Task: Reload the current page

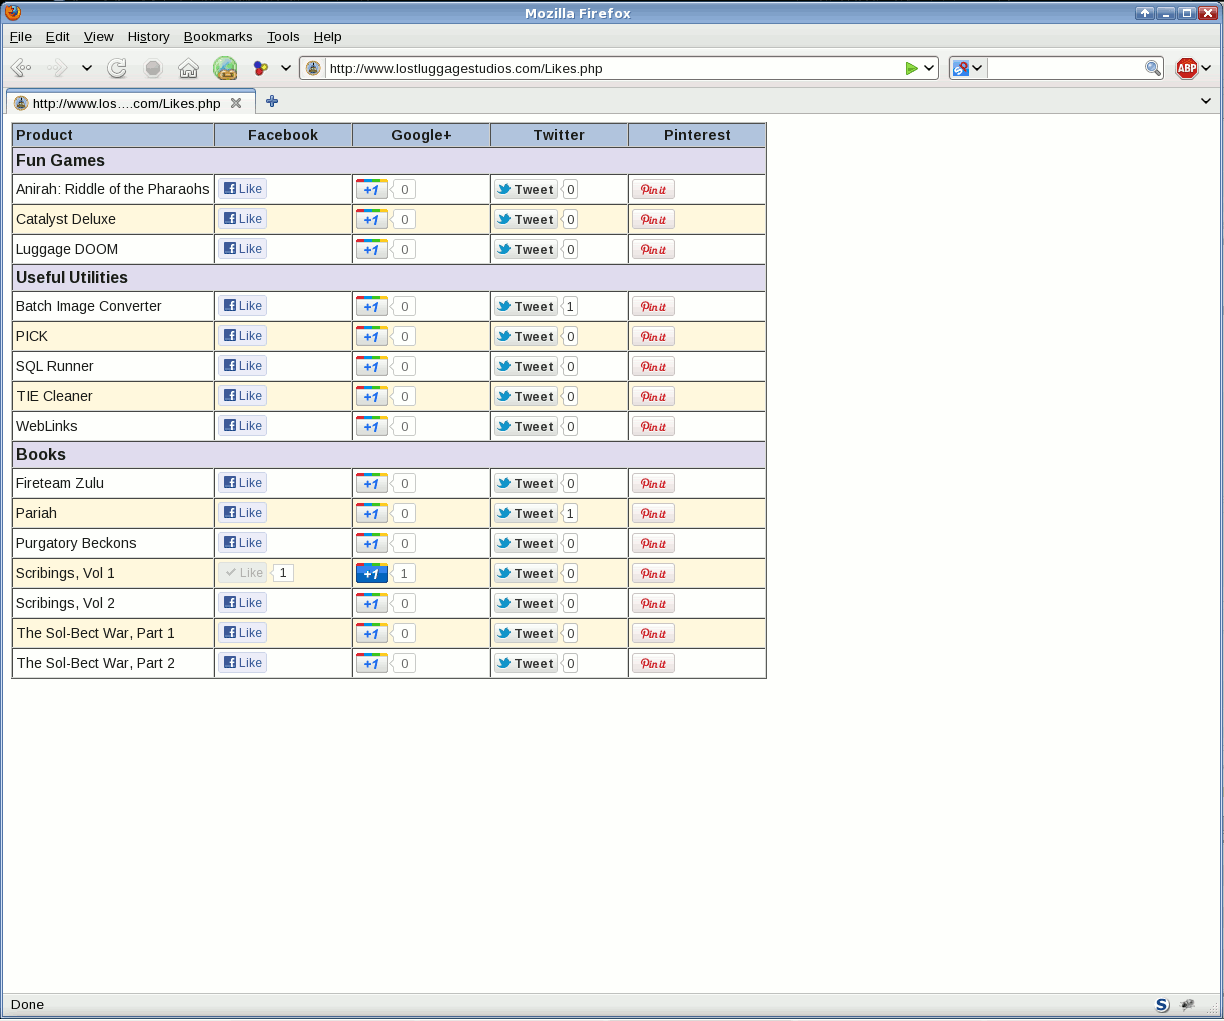Action: click(117, 68)
